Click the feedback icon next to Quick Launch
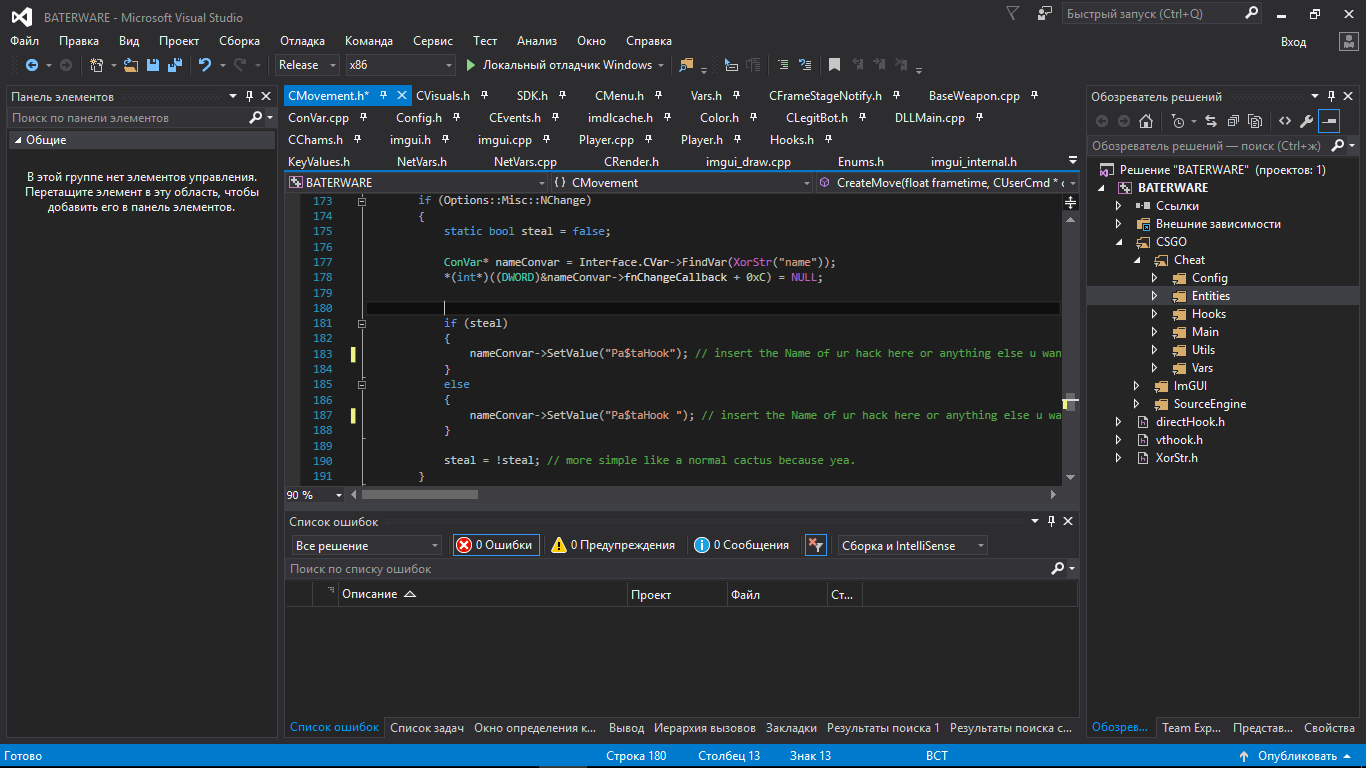Screen dimensions: 1366x768 coord(1045,14)
